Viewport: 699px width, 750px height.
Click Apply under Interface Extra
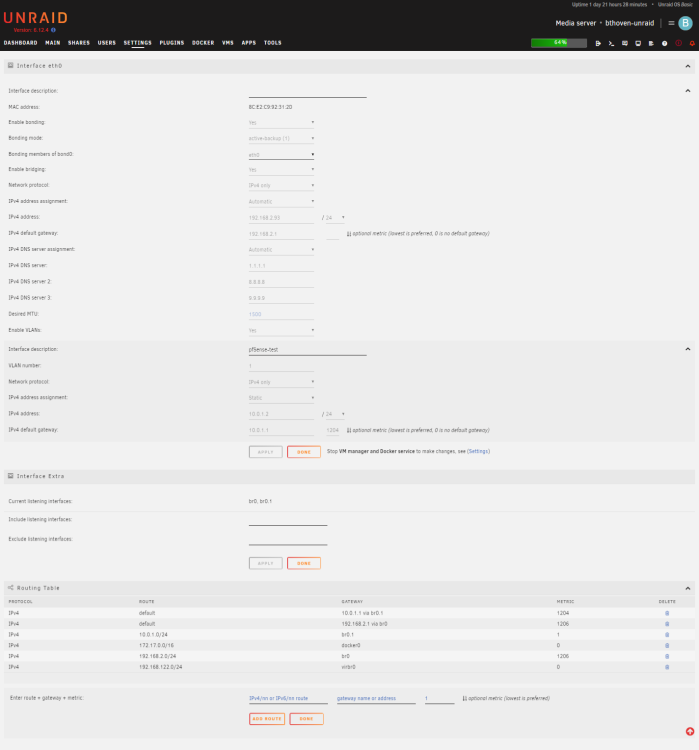pyautogui.click(x=266, y=563)
